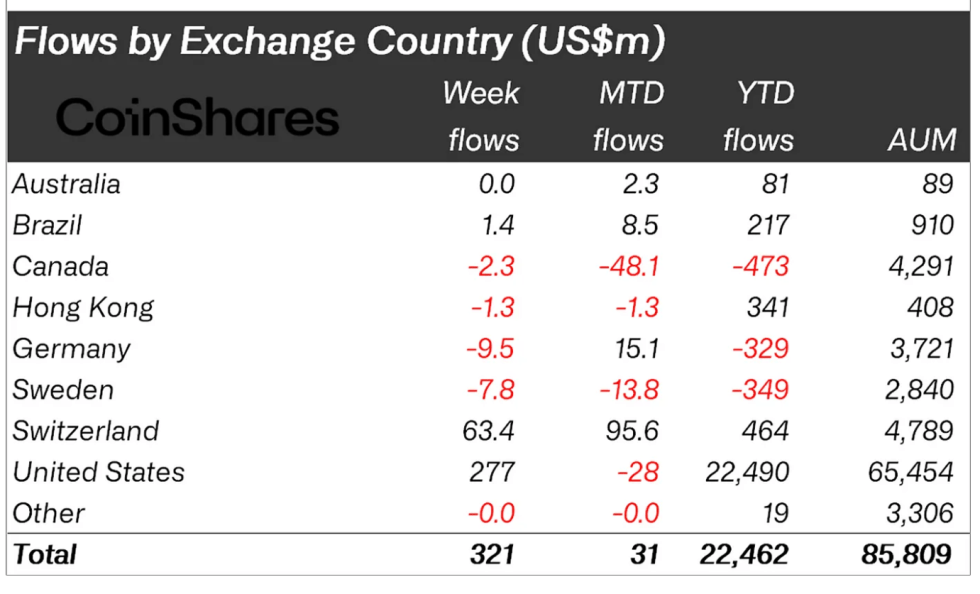Click the Week flows column header
The width and height of the screenshot is (980, 594).
pyautogui.click(x=482, y=116)
